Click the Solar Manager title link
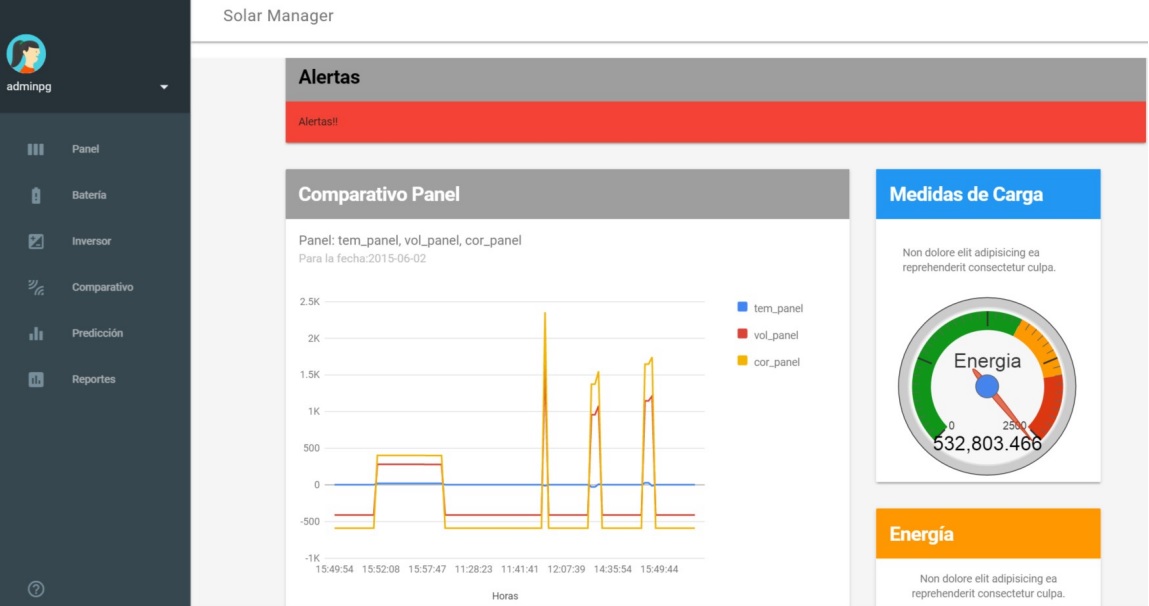Screen dimensions: 1149x606 pyautogui.click(x=278, y=16)
